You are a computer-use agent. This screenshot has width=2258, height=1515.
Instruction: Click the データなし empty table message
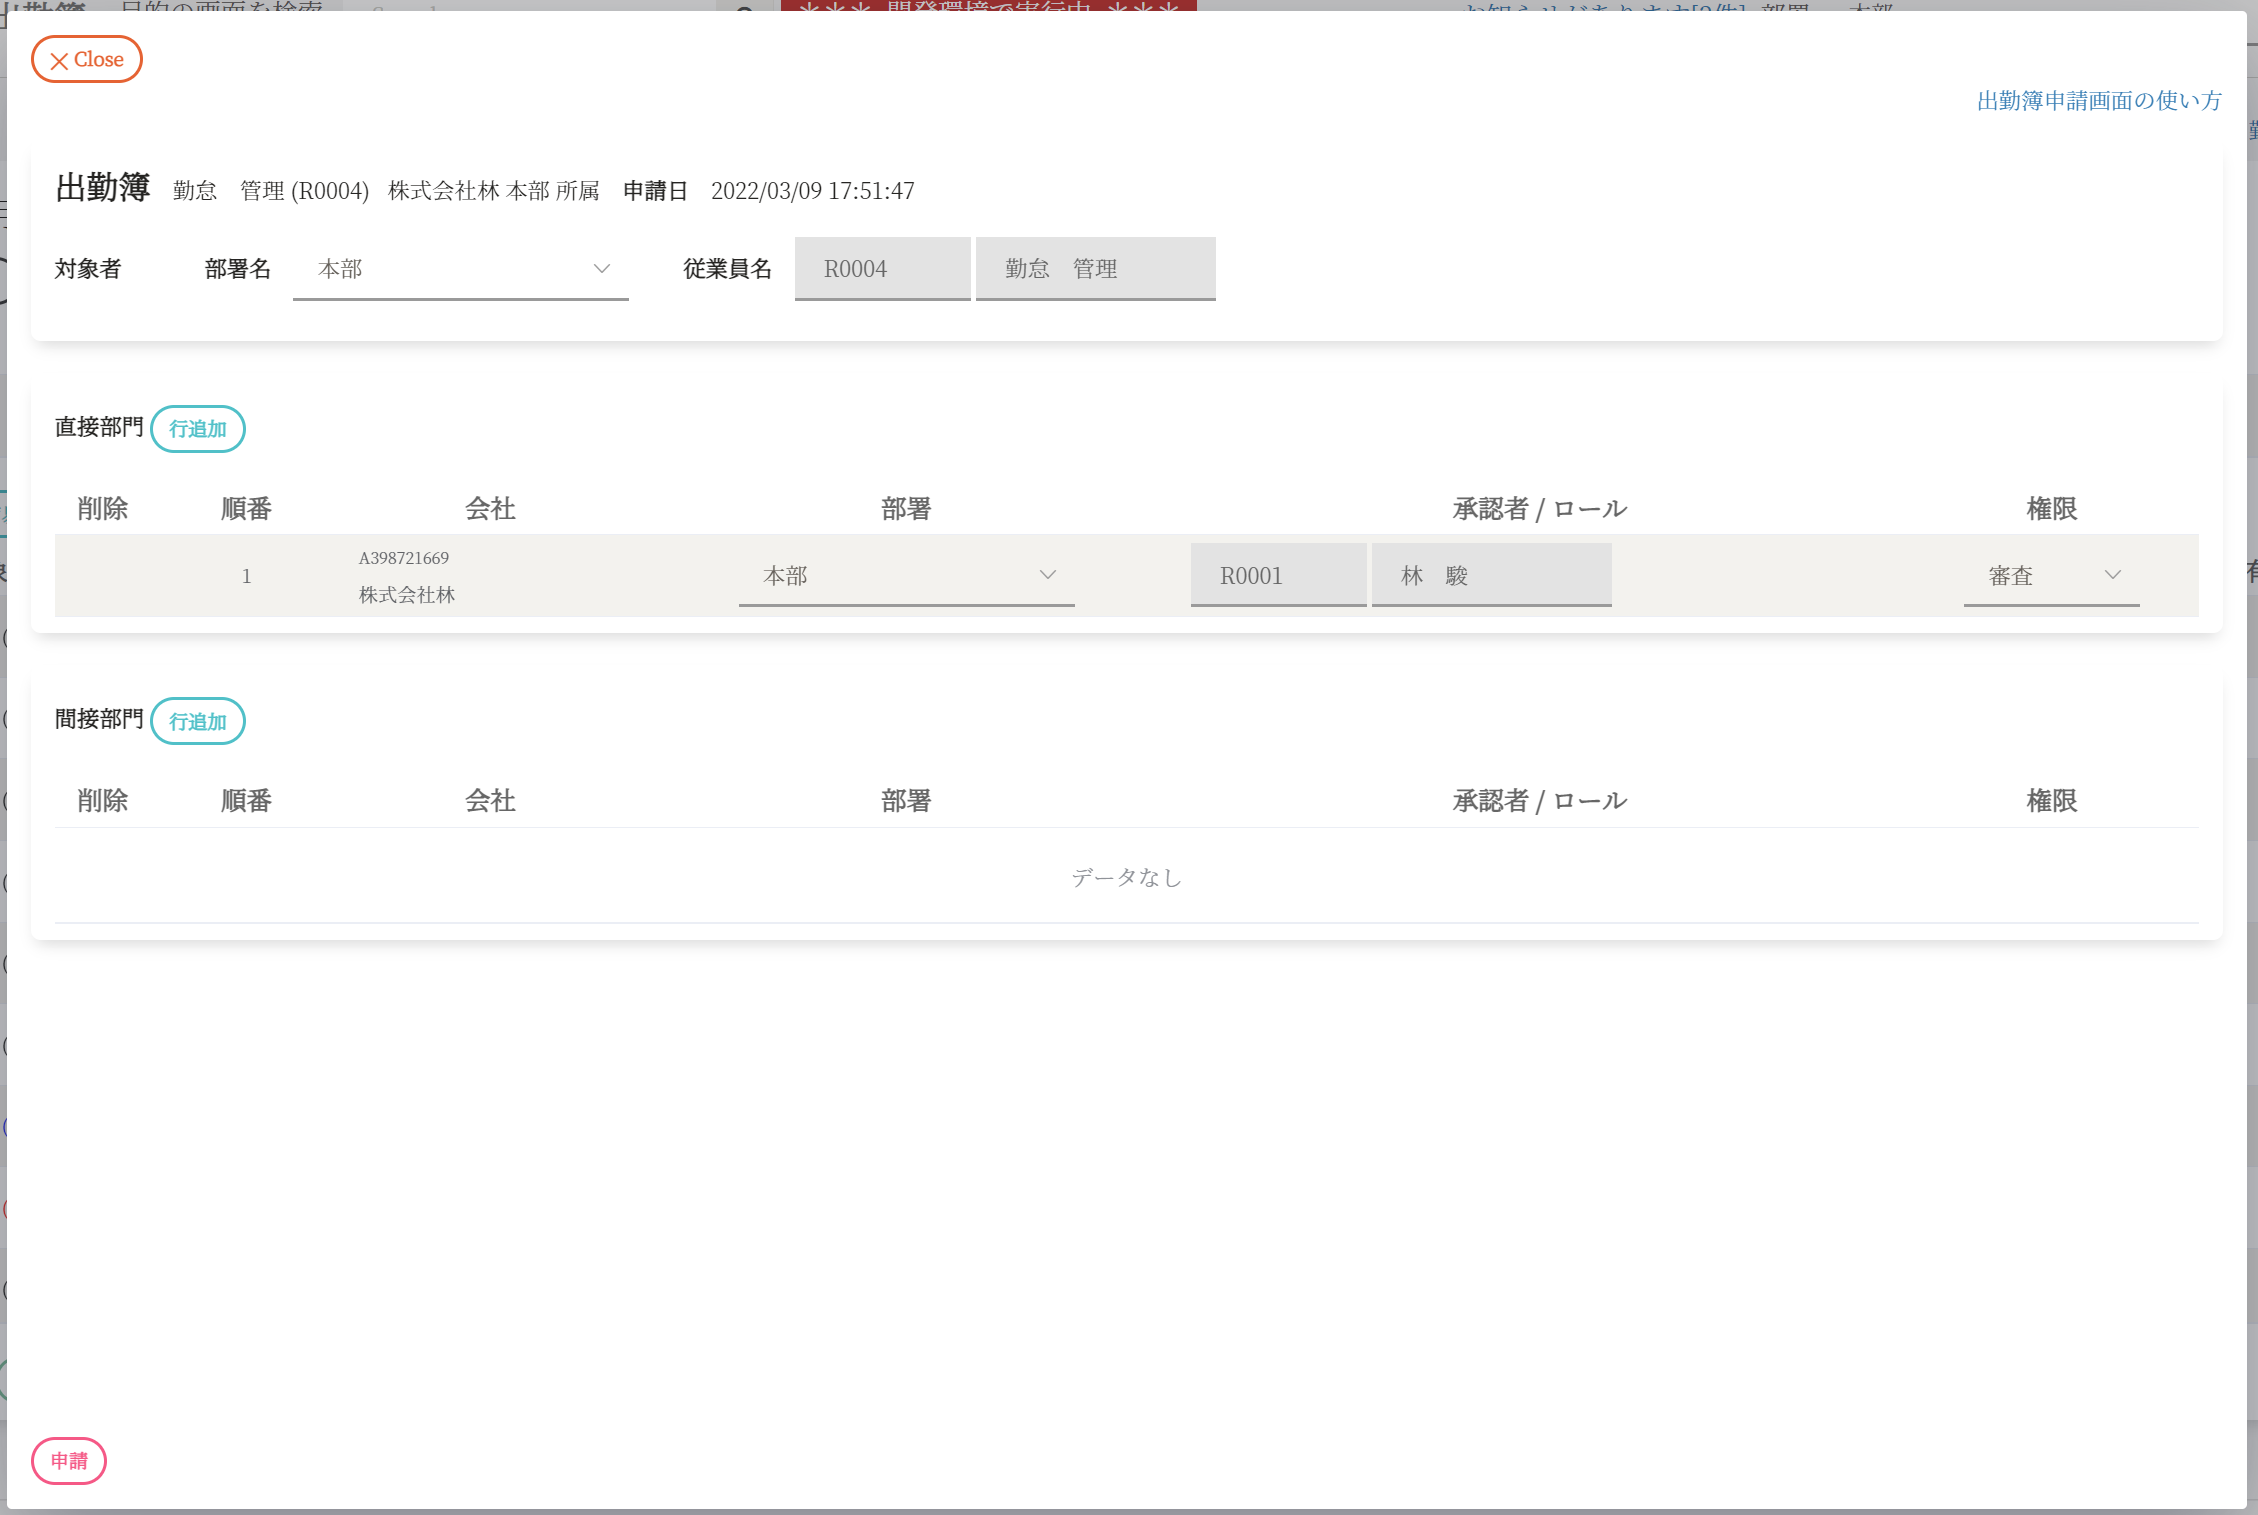(1126, 877)
